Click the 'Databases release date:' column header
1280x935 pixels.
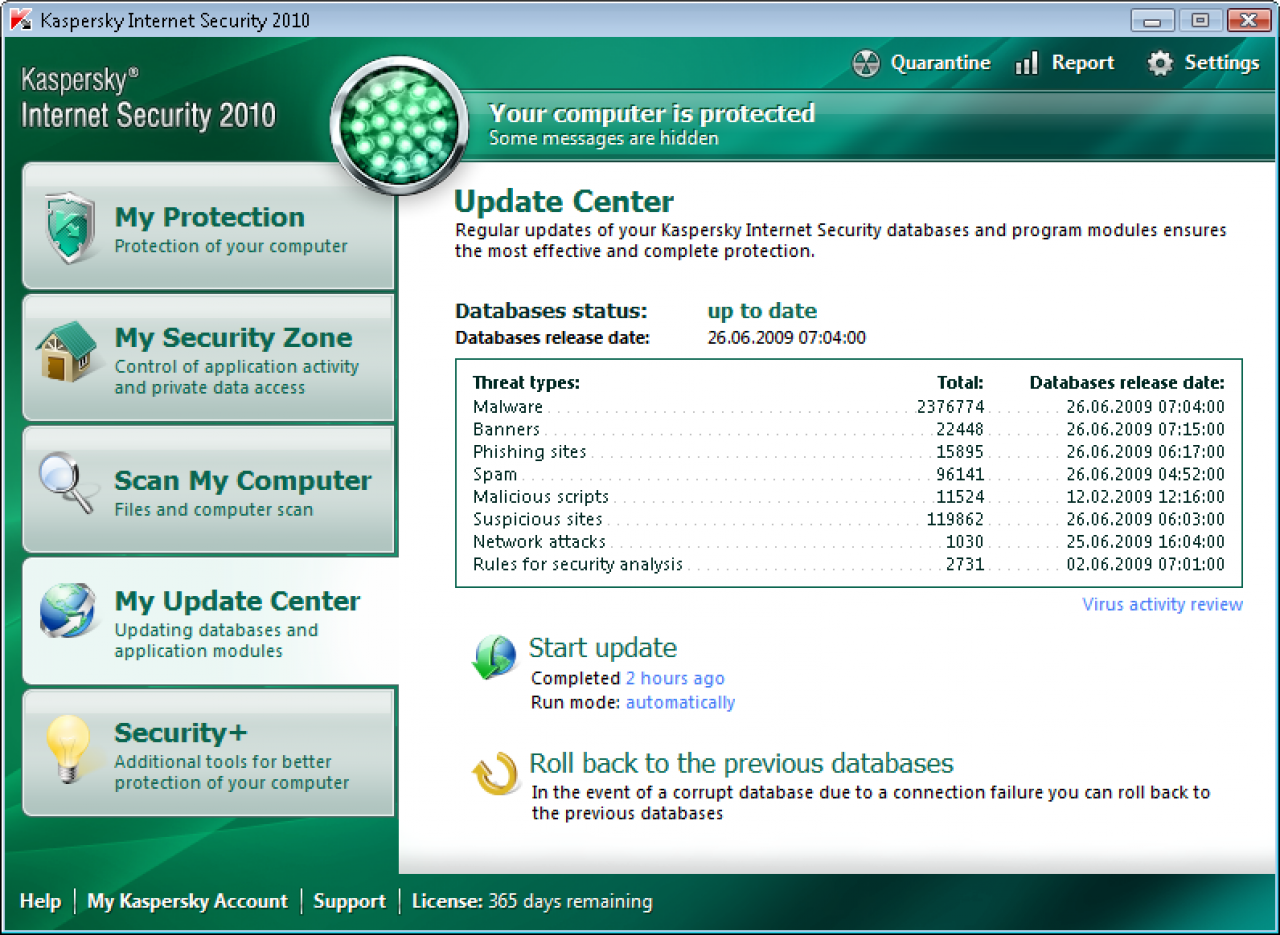(1127, 383)
